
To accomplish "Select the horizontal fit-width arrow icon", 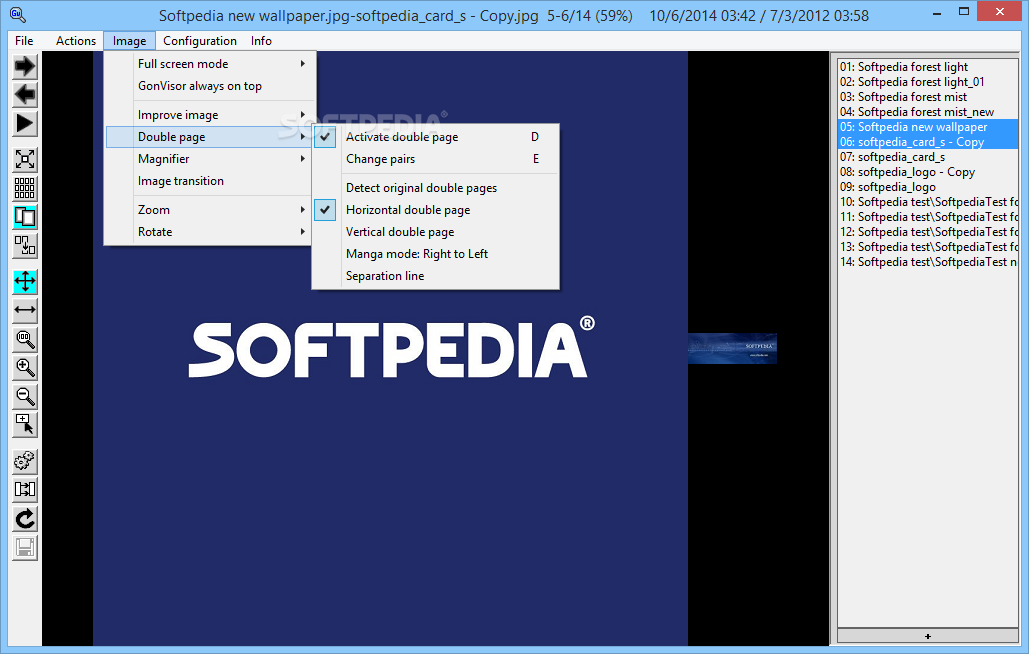I will [25, 310].
